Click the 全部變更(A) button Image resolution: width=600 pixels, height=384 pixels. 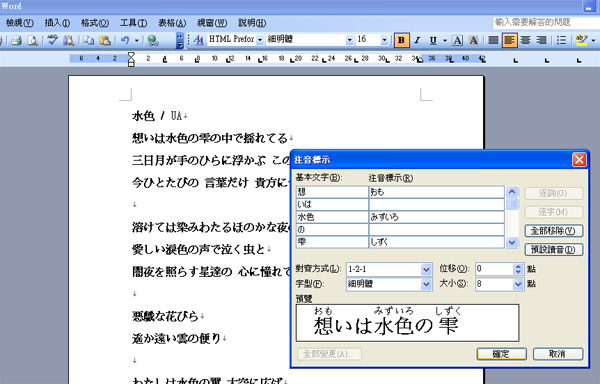click(329, 354)
